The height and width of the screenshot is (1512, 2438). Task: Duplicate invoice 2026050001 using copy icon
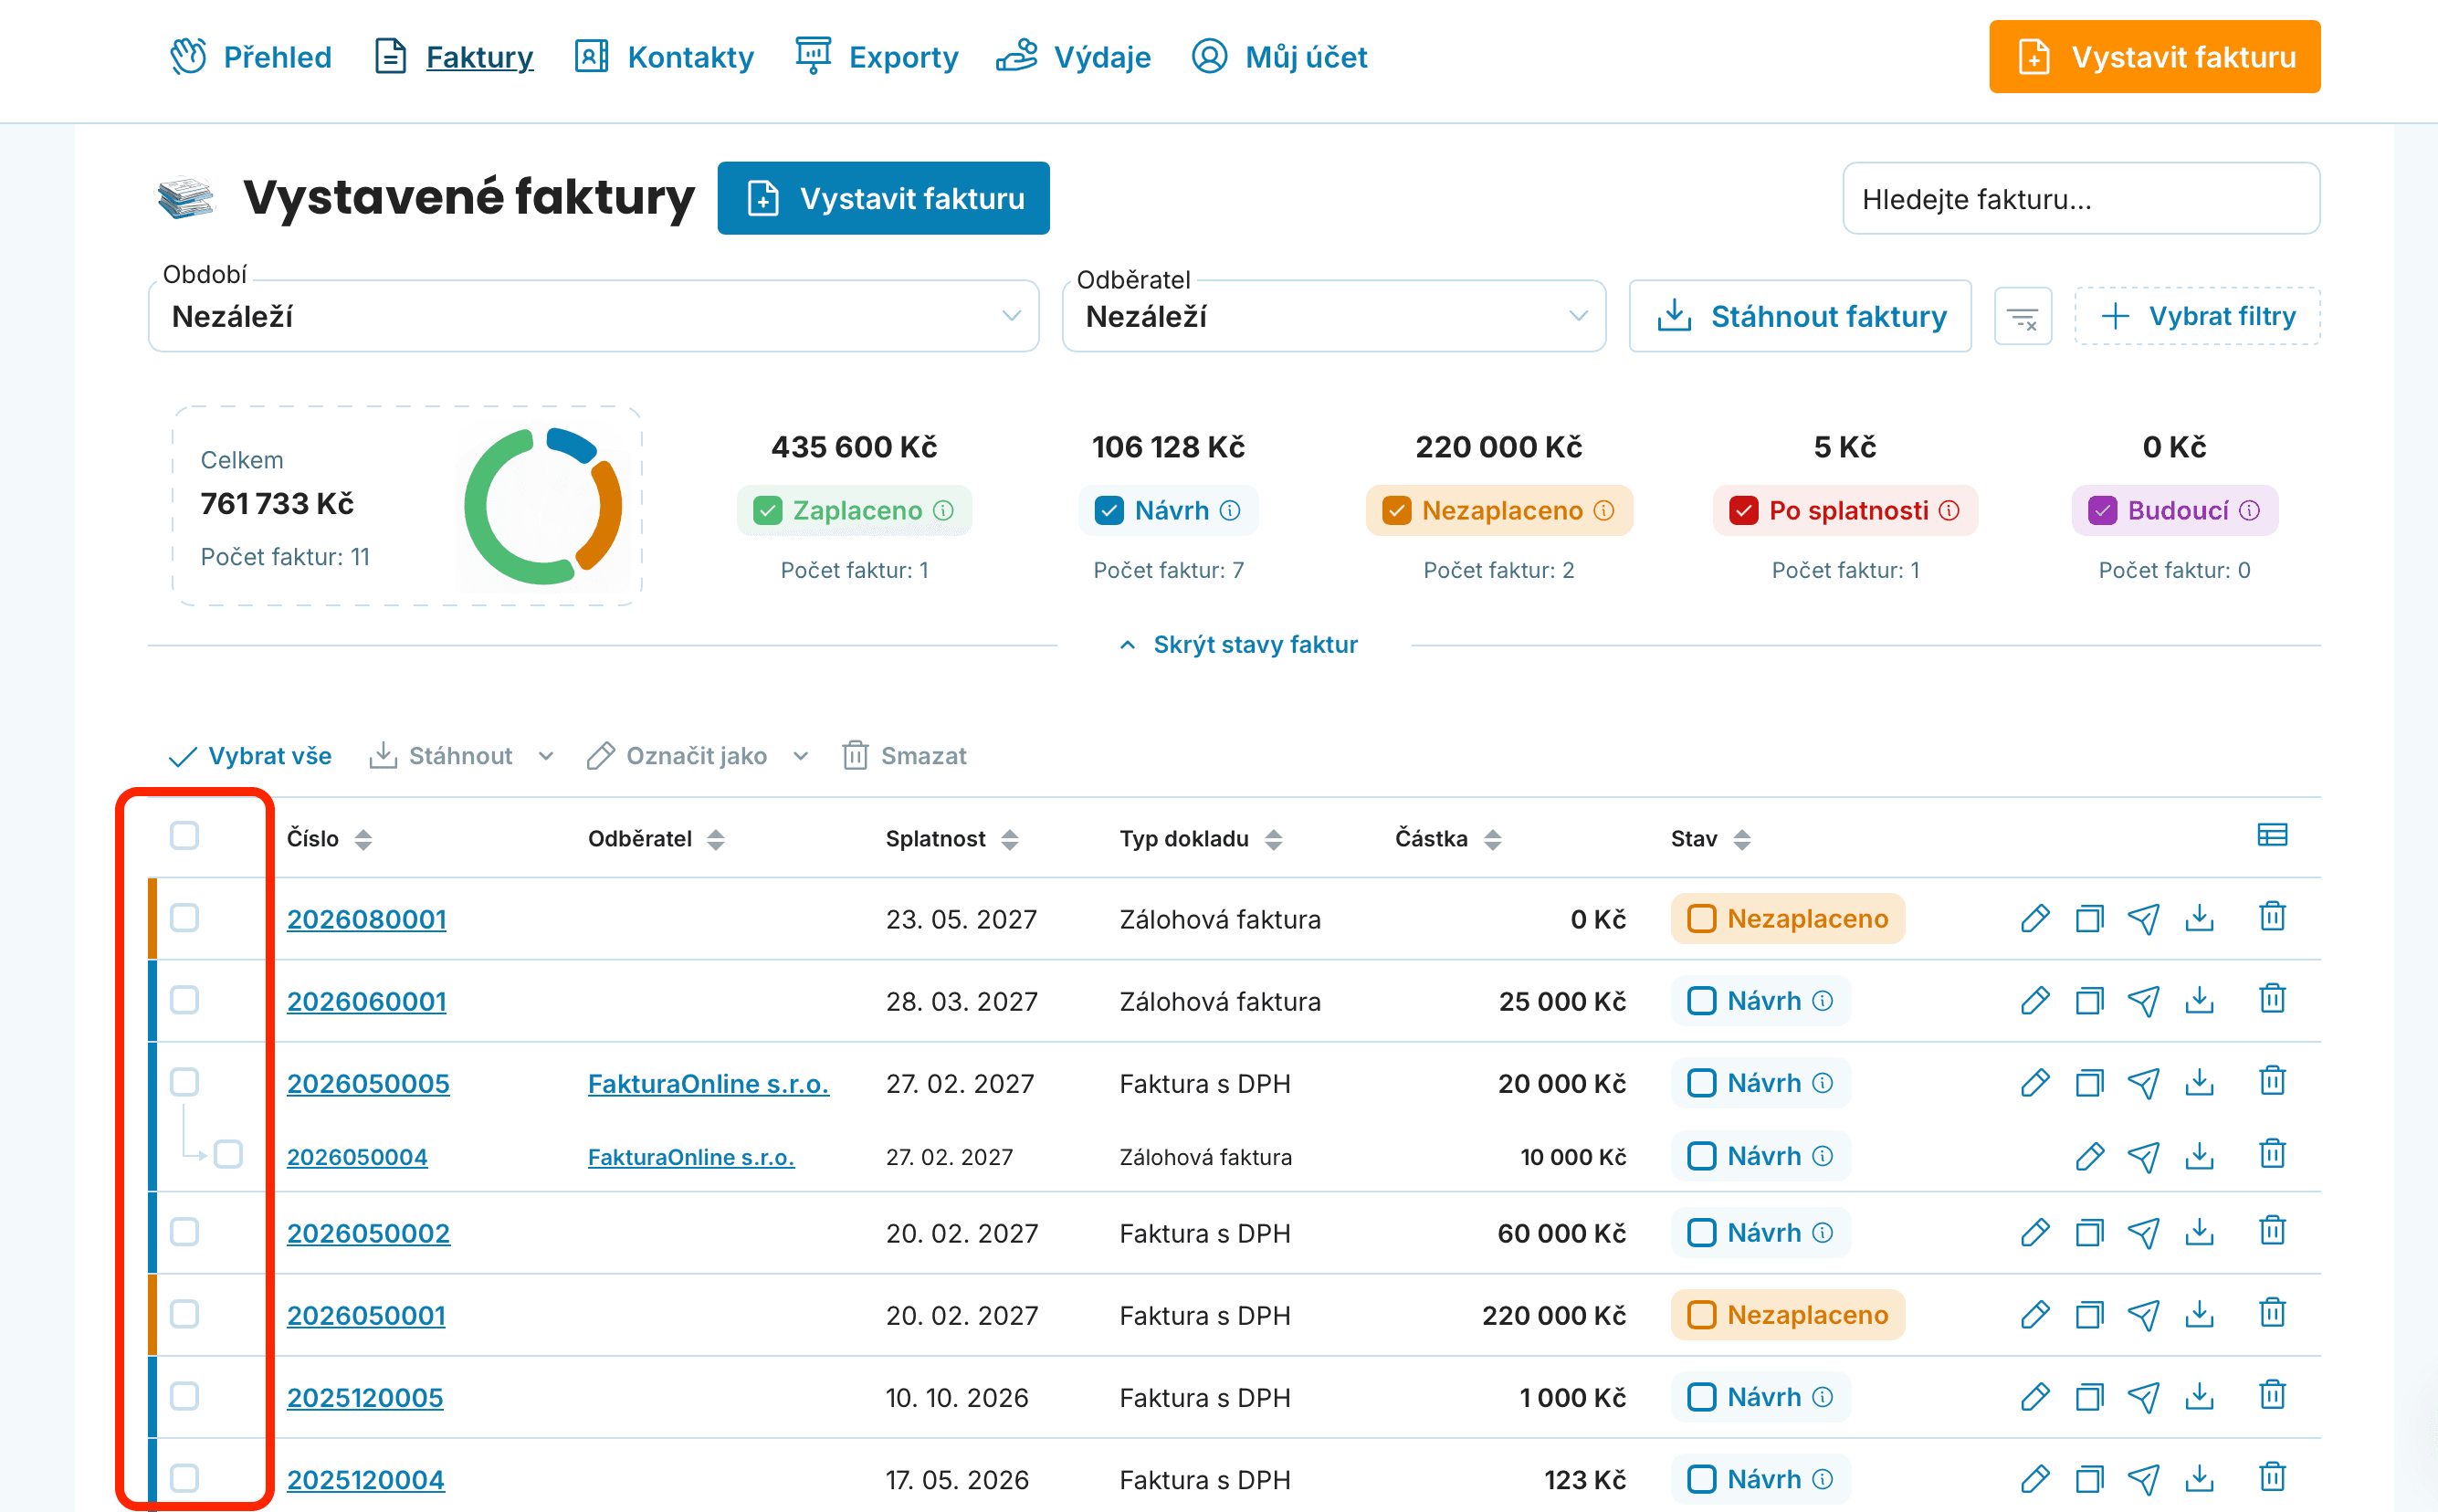pos(2089,1314)
